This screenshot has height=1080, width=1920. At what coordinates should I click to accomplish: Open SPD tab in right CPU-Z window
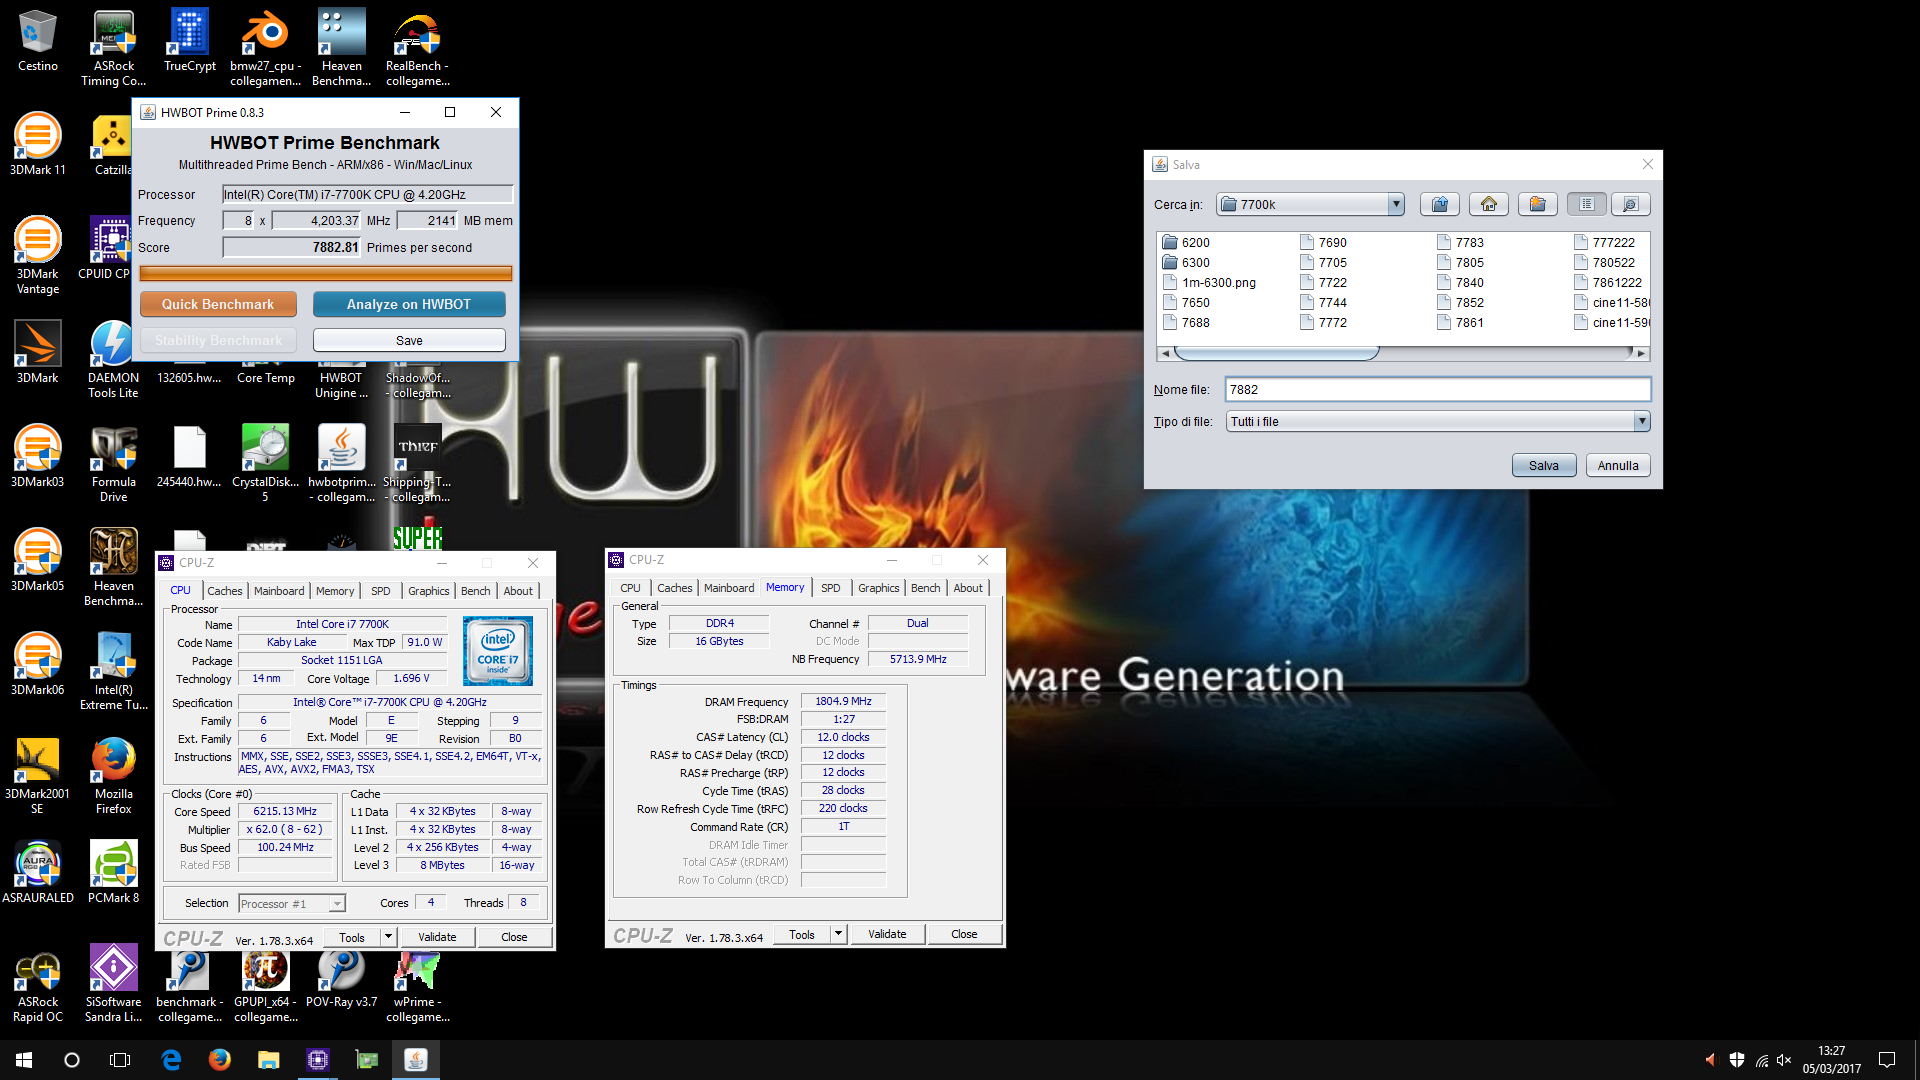click(830, 588)
